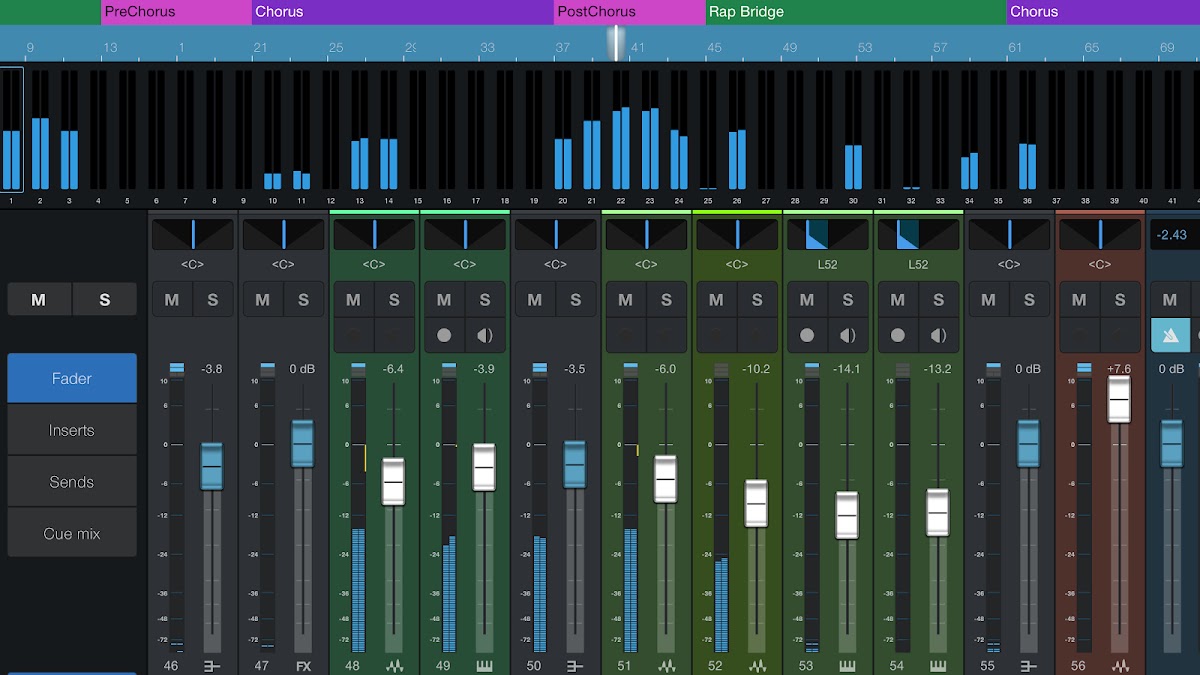Click the bus icon on channel 46
This screenshot has height=675, width=1200.
coord(212,665)
